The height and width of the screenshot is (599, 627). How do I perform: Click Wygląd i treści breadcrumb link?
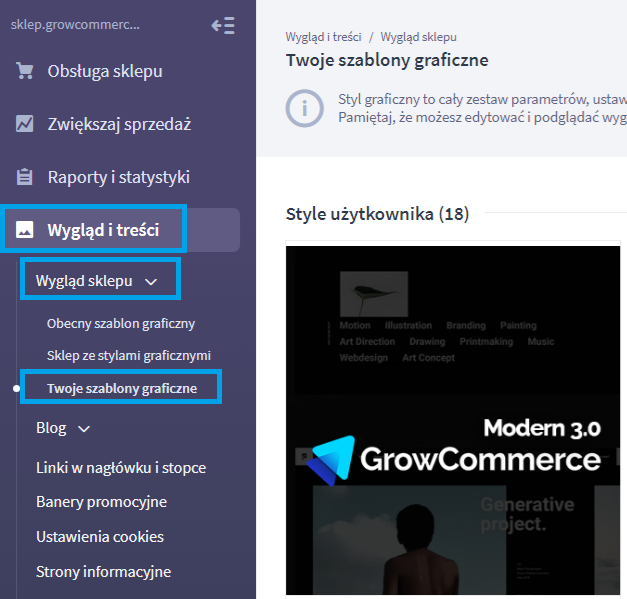(323, 37)
